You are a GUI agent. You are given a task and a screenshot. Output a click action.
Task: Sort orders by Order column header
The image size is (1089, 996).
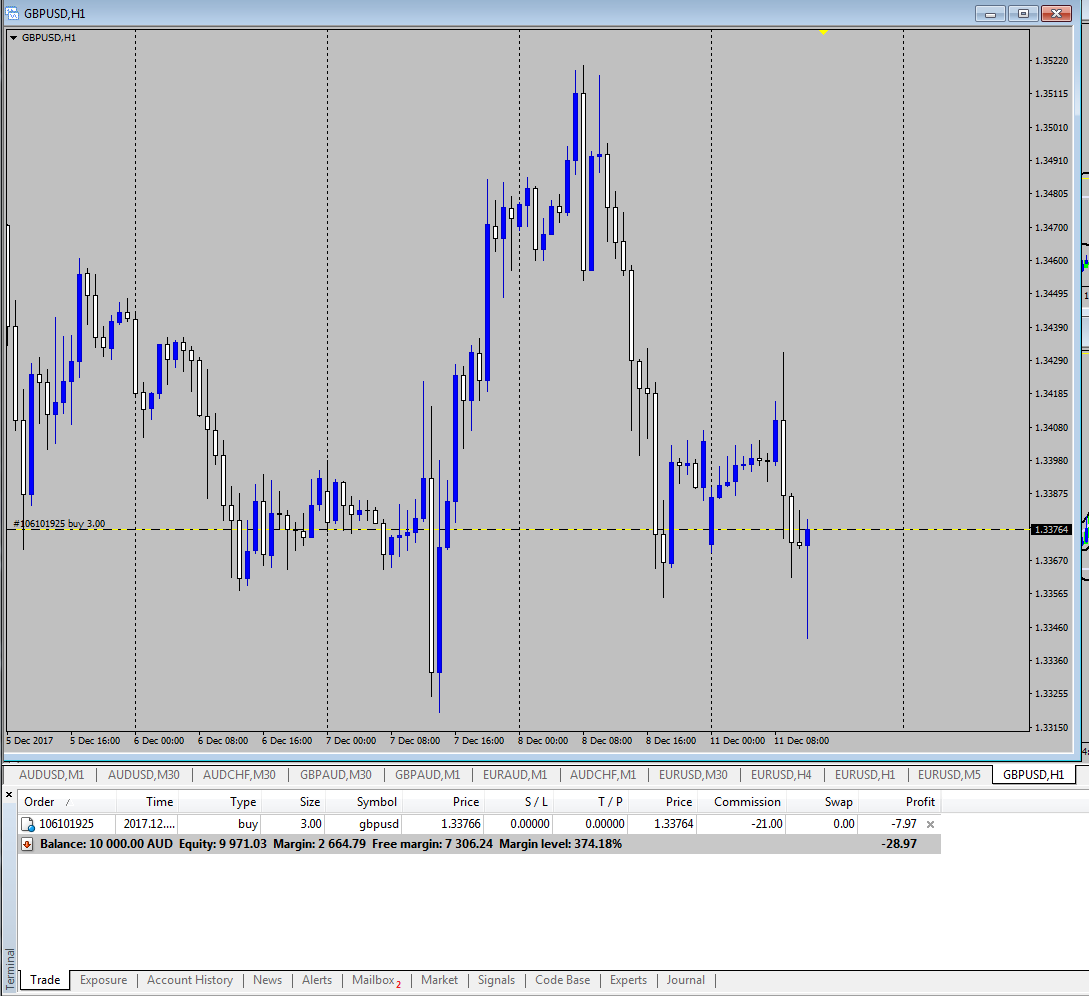pyautogui.click(x=67, y=802)
